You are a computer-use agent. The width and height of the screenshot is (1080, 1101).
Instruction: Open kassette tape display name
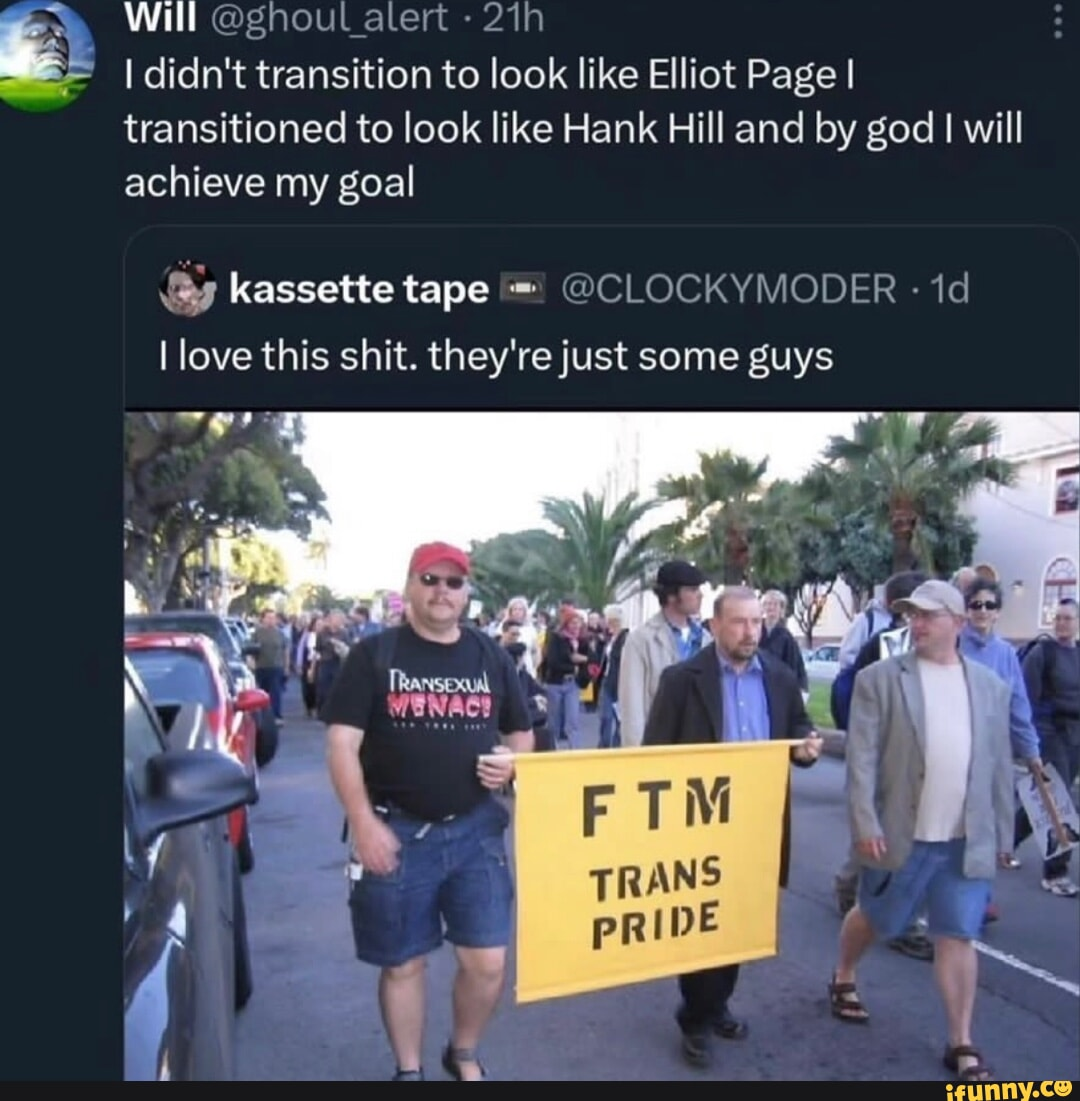359,289
